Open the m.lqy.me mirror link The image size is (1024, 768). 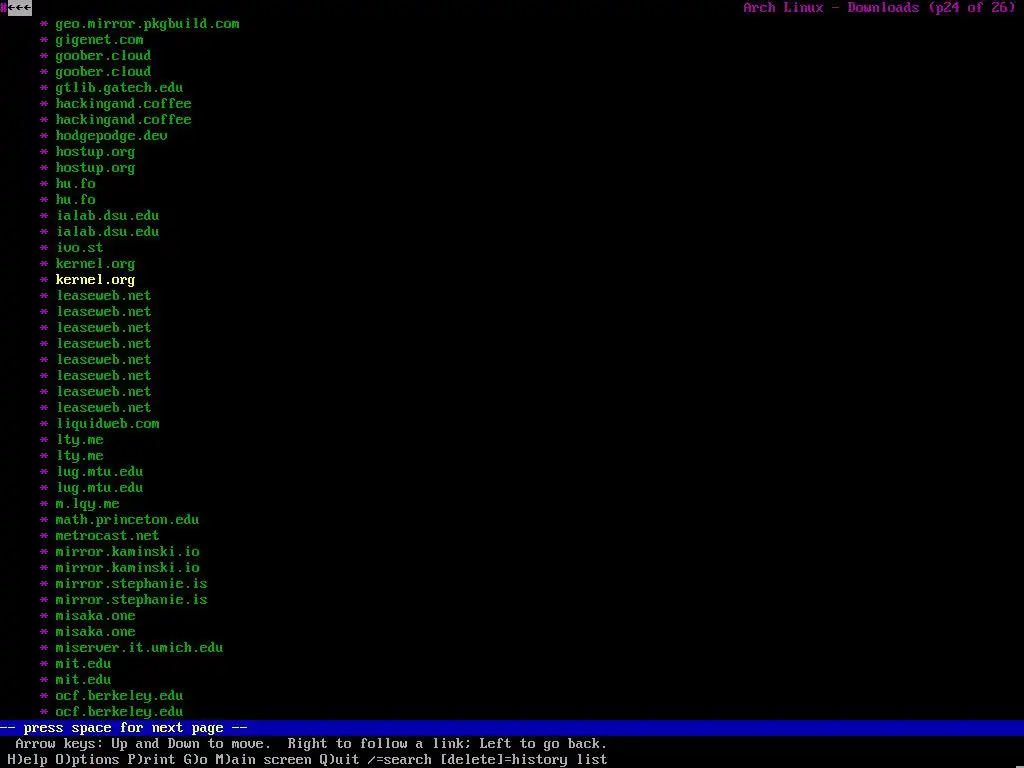[x=87, y=504]
